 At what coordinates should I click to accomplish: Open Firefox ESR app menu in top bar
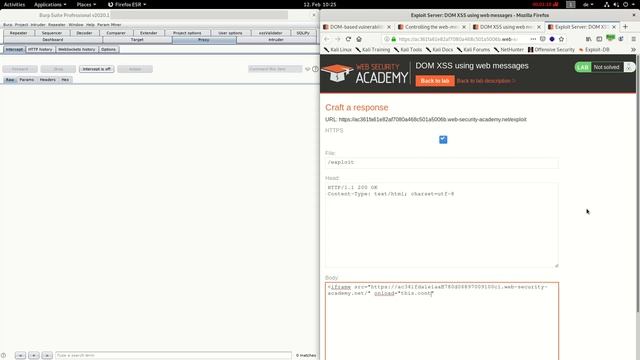127,4
